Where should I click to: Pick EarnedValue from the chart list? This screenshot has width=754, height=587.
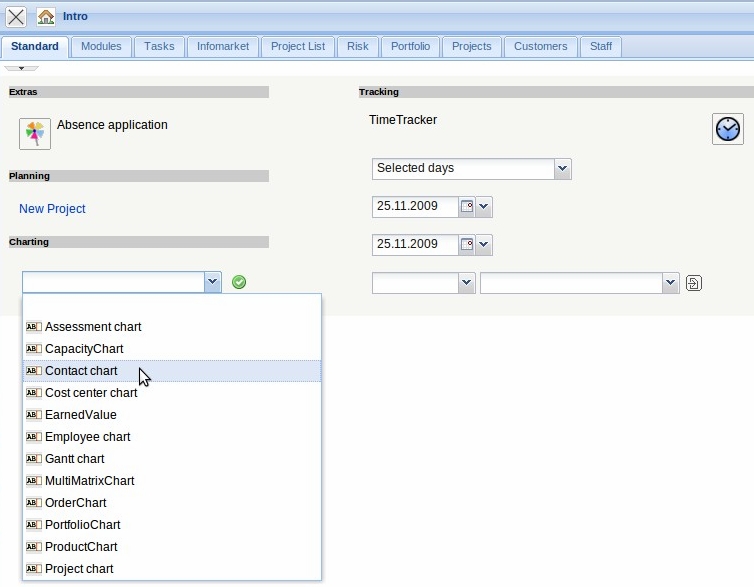(x=81, y=415)
